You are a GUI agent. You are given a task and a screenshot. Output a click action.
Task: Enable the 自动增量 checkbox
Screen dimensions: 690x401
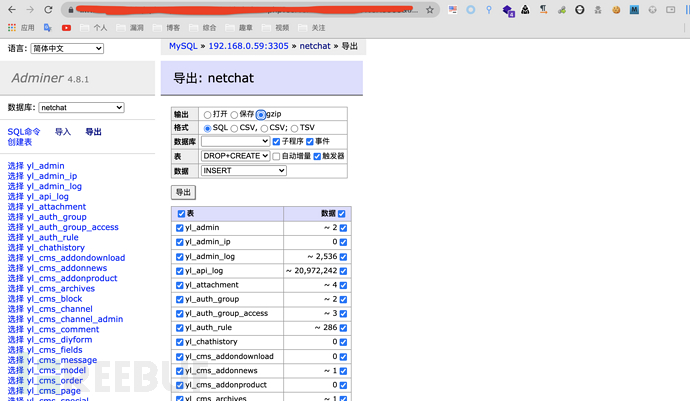click(276, 156)
